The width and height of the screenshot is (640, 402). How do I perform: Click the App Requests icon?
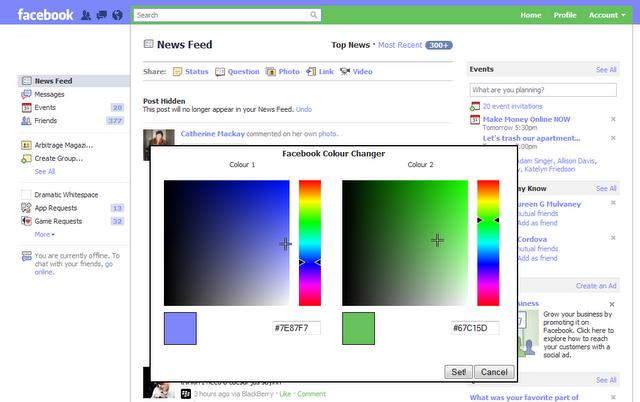26,208
